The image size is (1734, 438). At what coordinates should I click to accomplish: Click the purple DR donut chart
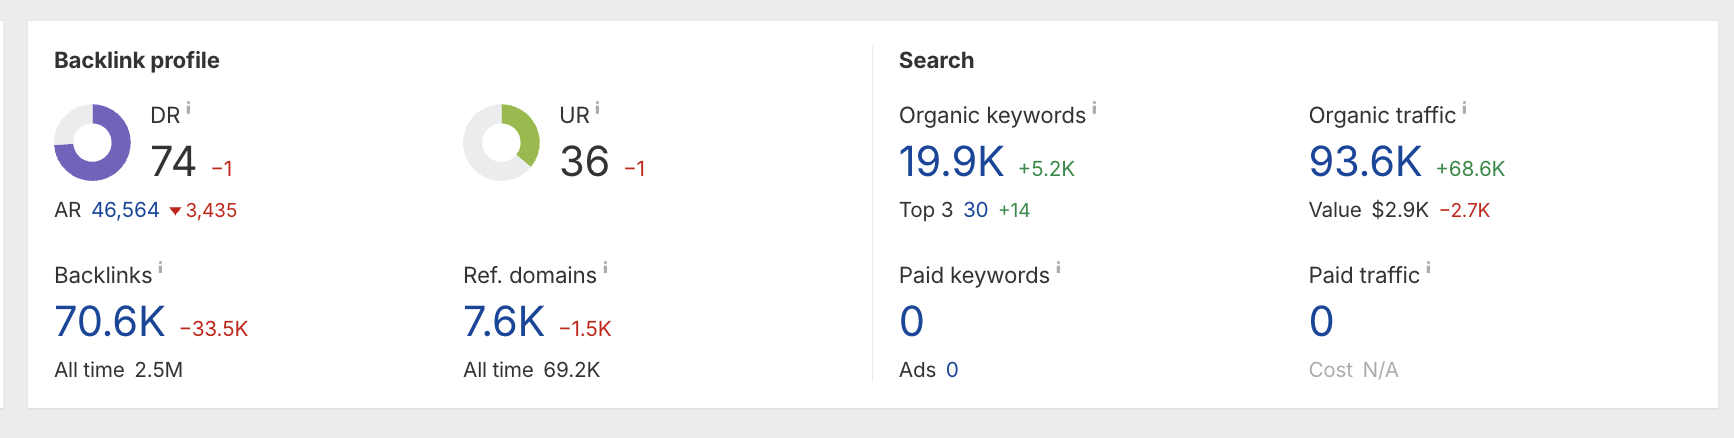tap(92, 143)
